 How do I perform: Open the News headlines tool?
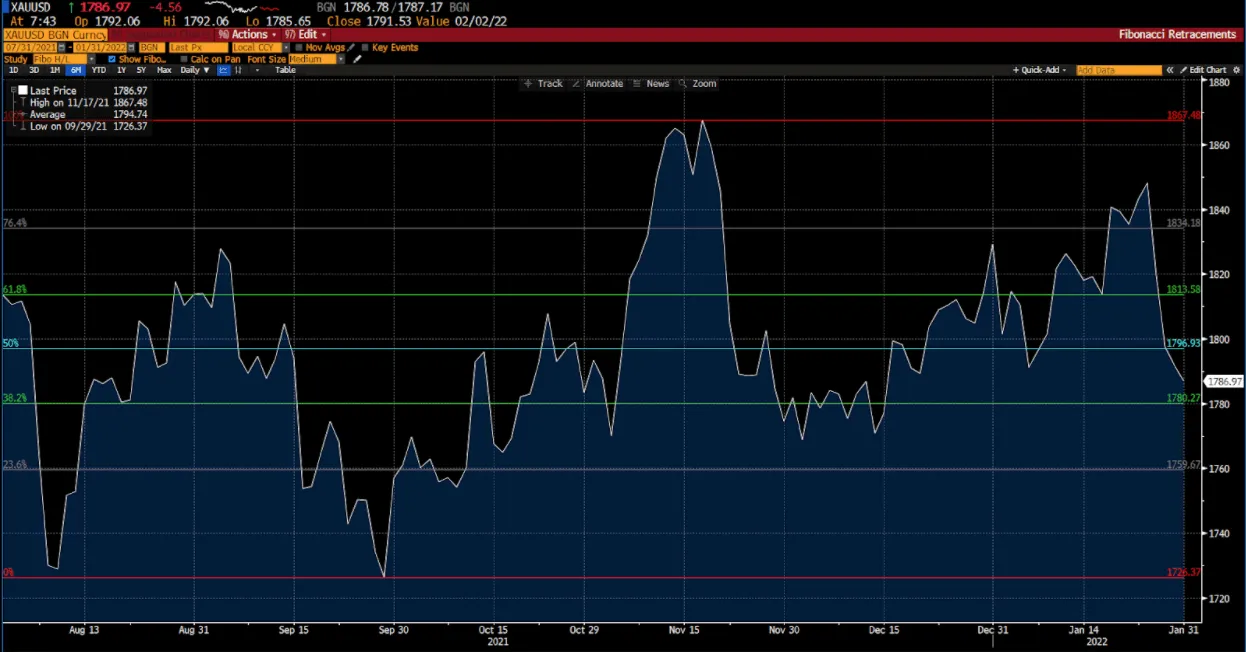click(x=658, y=83)
